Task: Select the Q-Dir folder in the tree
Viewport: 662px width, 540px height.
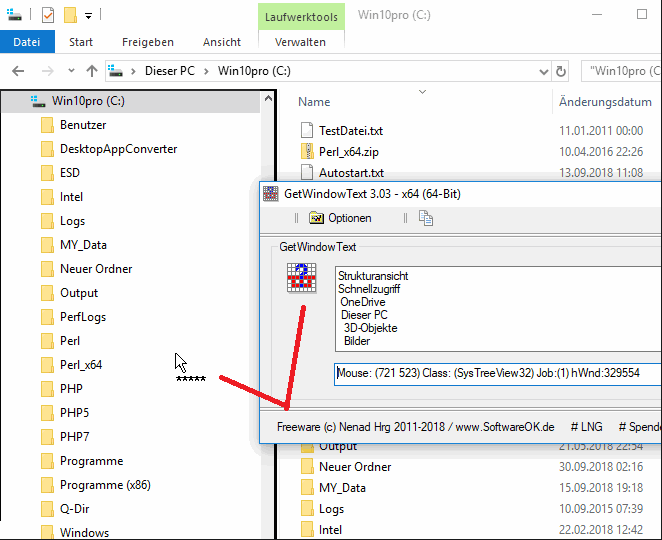Action: pyautogui.click(x=74, y=509)
